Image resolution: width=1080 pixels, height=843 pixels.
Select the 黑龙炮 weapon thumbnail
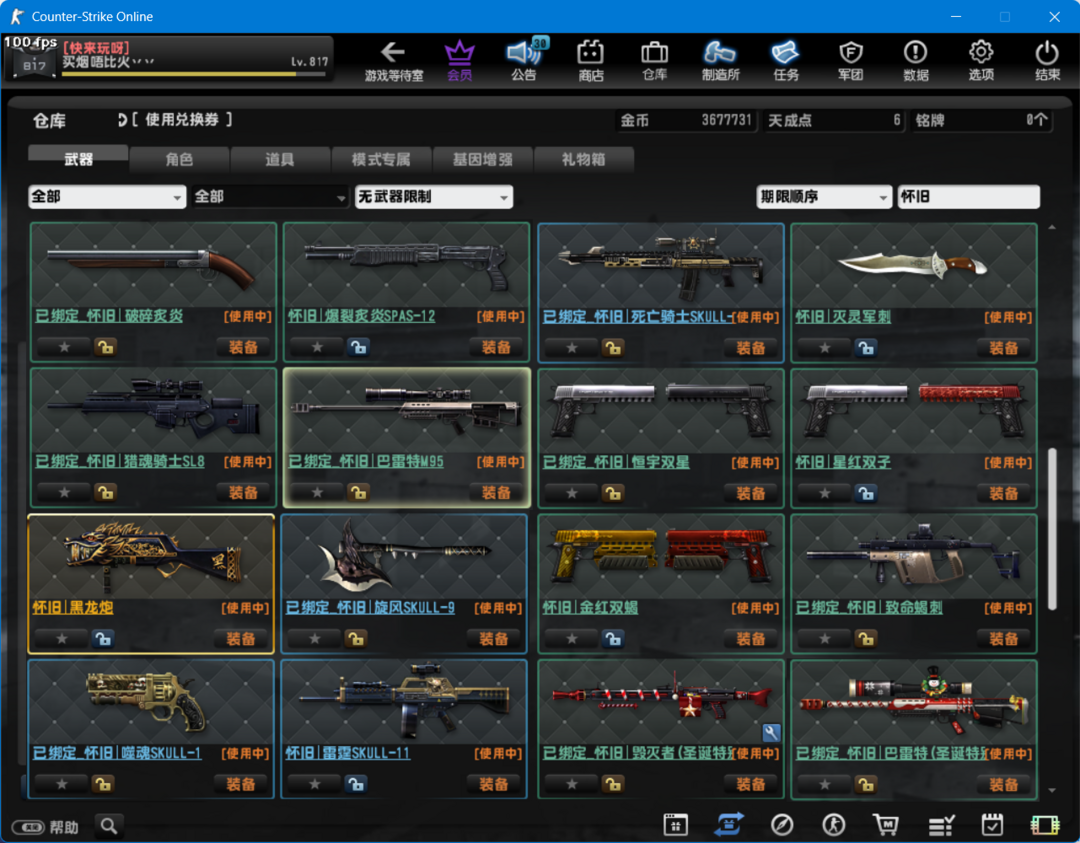pos(151,558)
